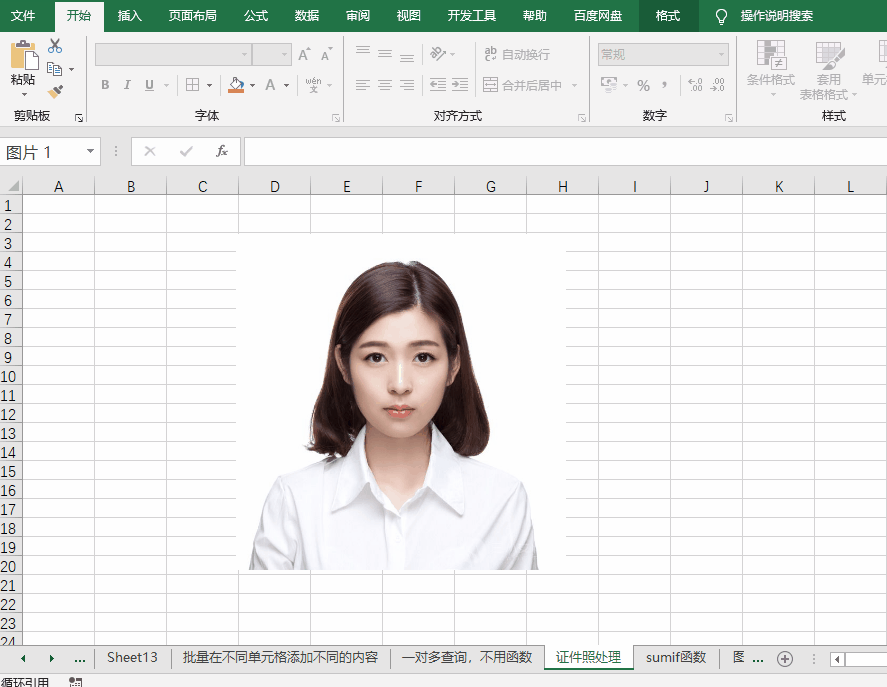
Task: Switch to the 公式 tab
Action: tap(256, 15)
